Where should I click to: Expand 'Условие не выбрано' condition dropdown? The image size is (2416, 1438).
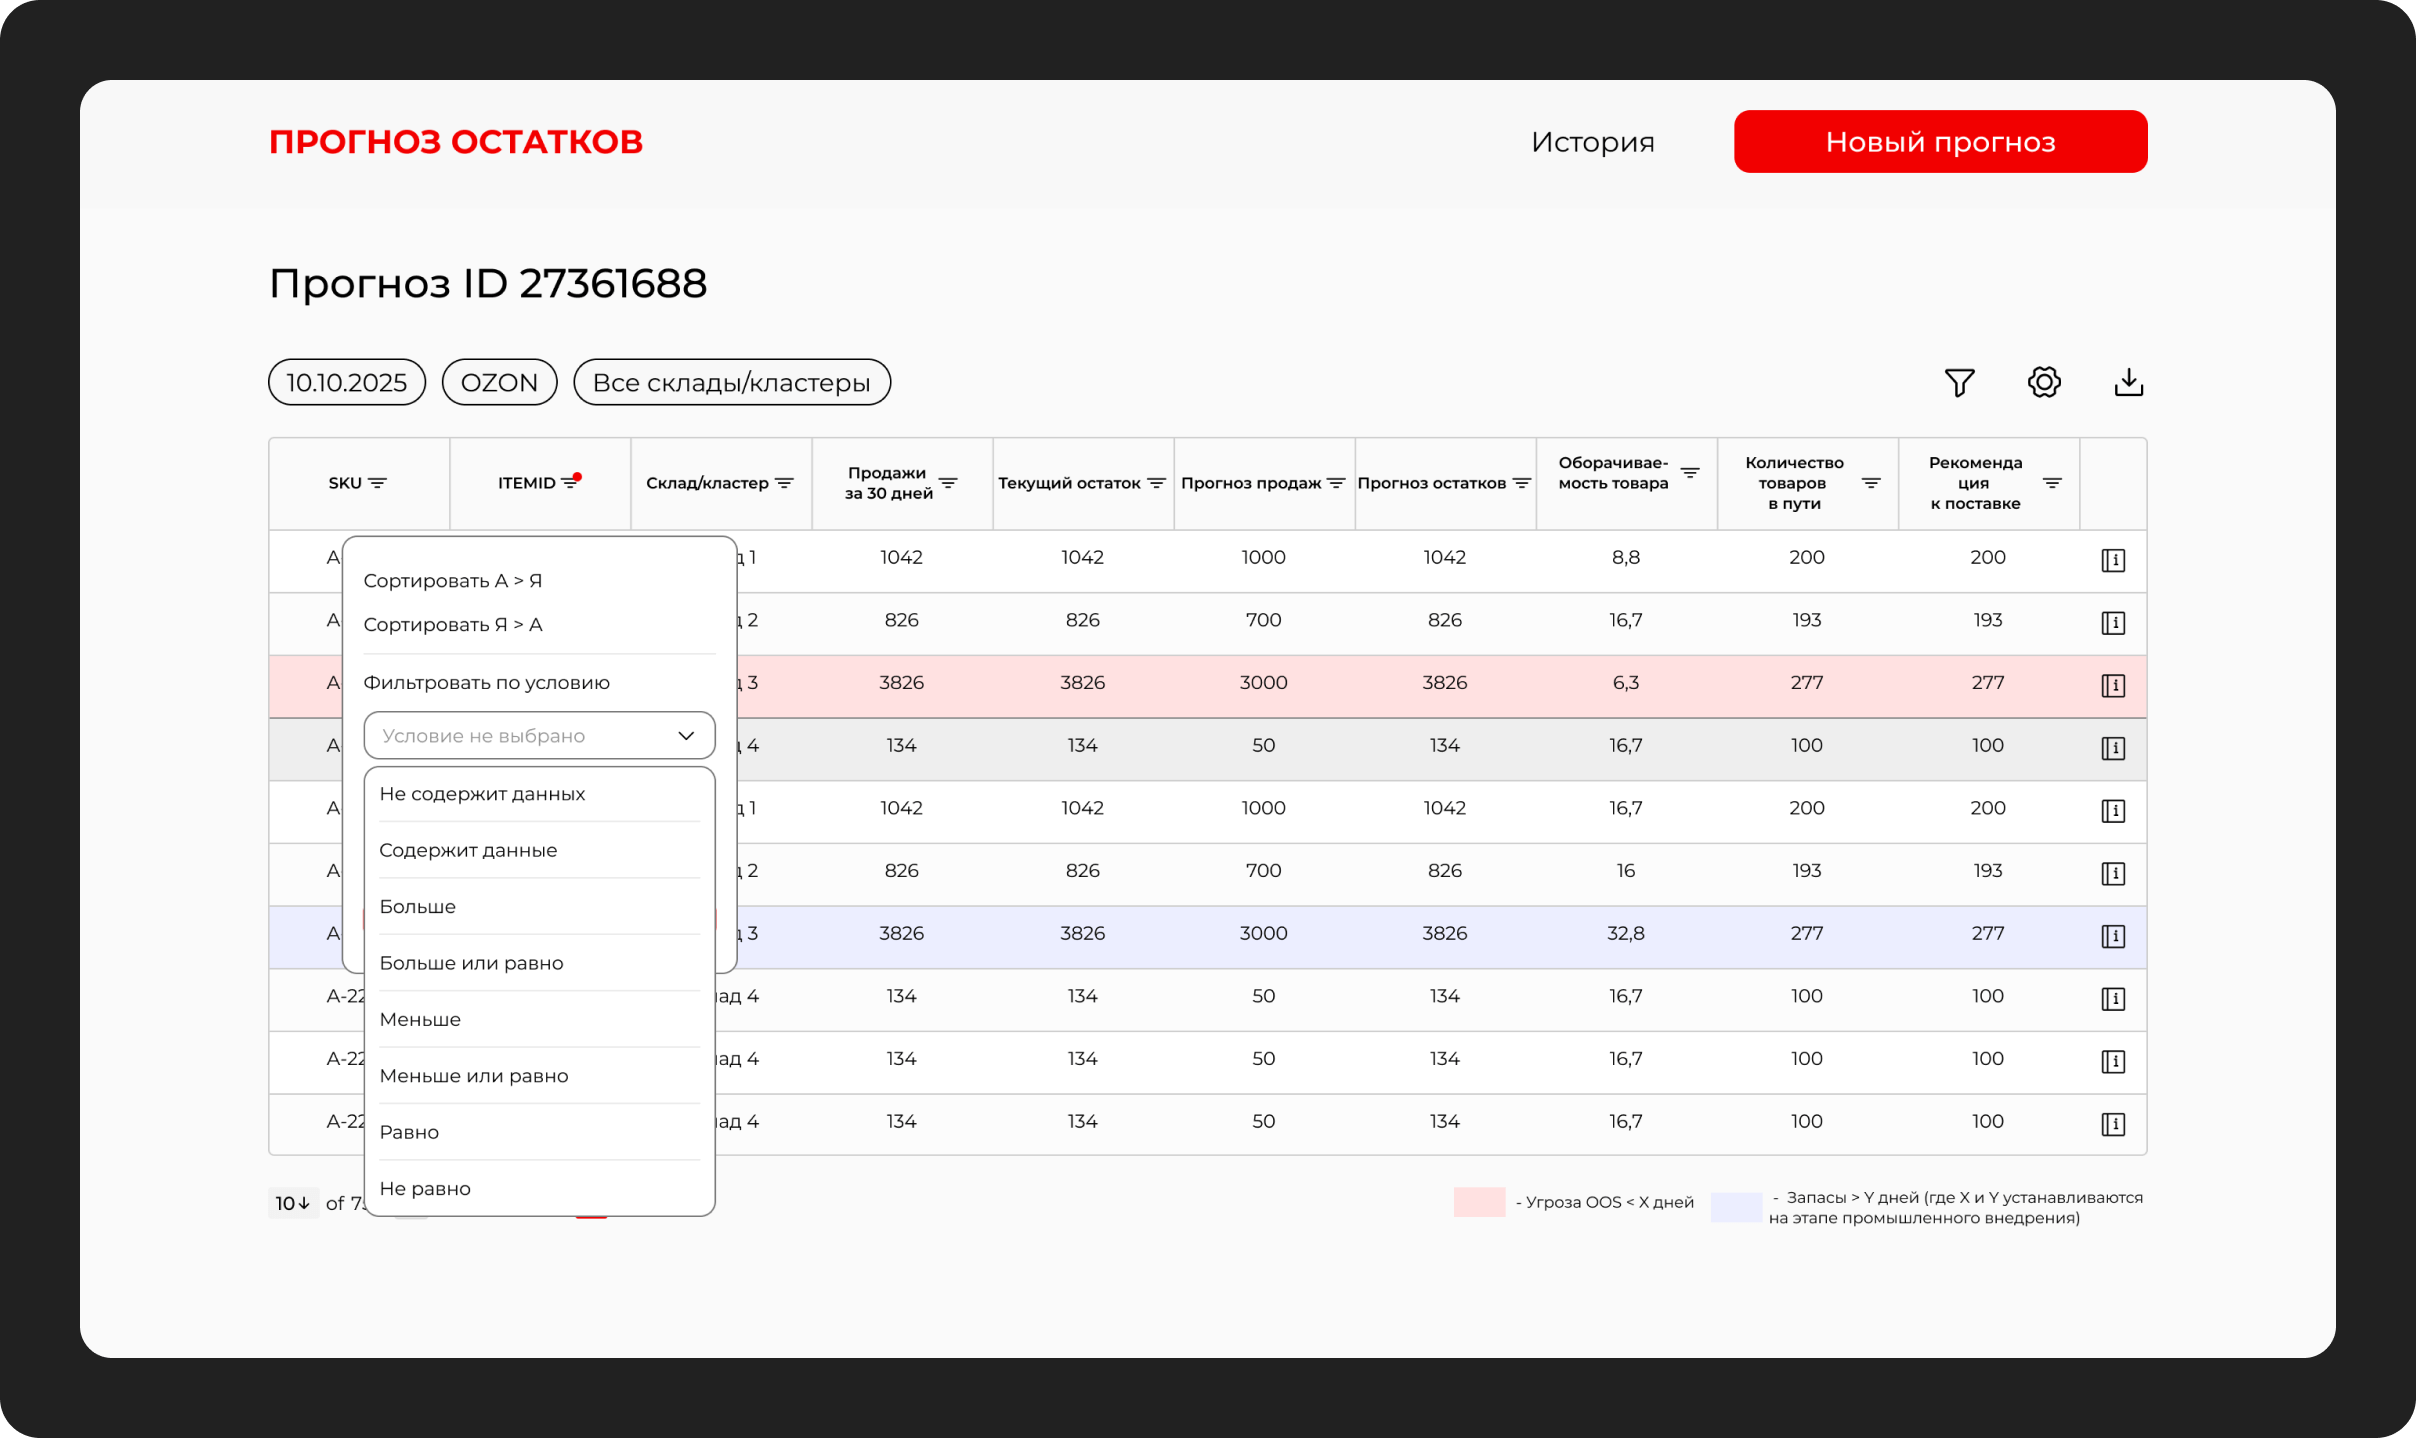pyautogui.click(x=539, y=735)
